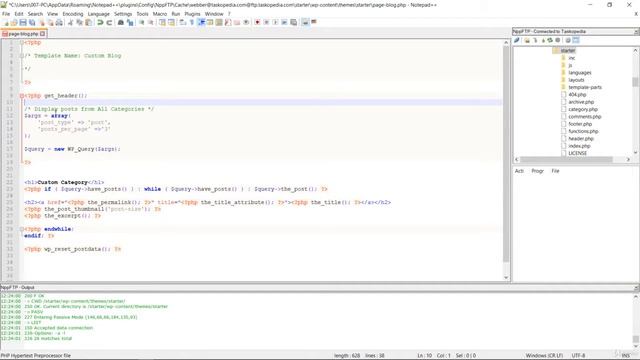
Task: Close the NppFTP panel with its X
Action: 637,31
